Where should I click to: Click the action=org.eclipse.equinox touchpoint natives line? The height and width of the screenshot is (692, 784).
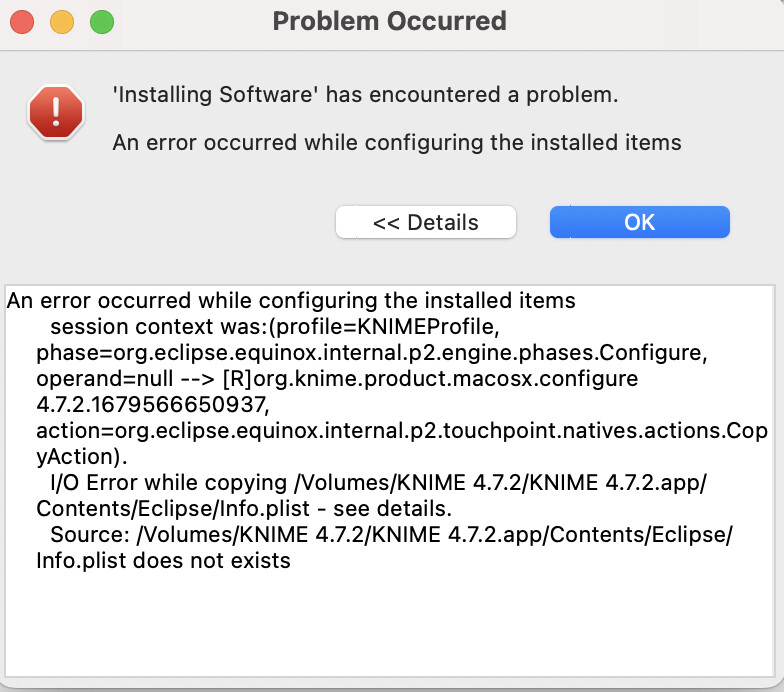(x=402, y=430)
